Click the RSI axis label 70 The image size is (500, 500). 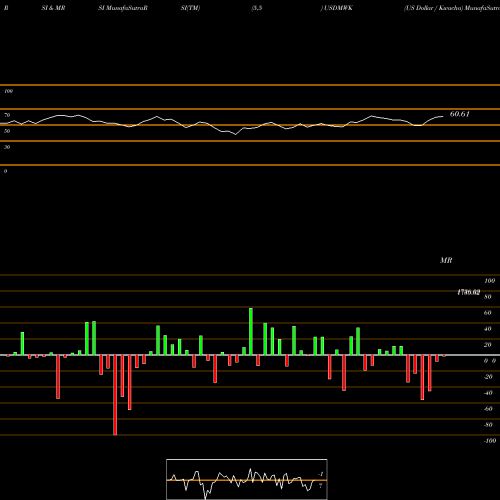7,115
